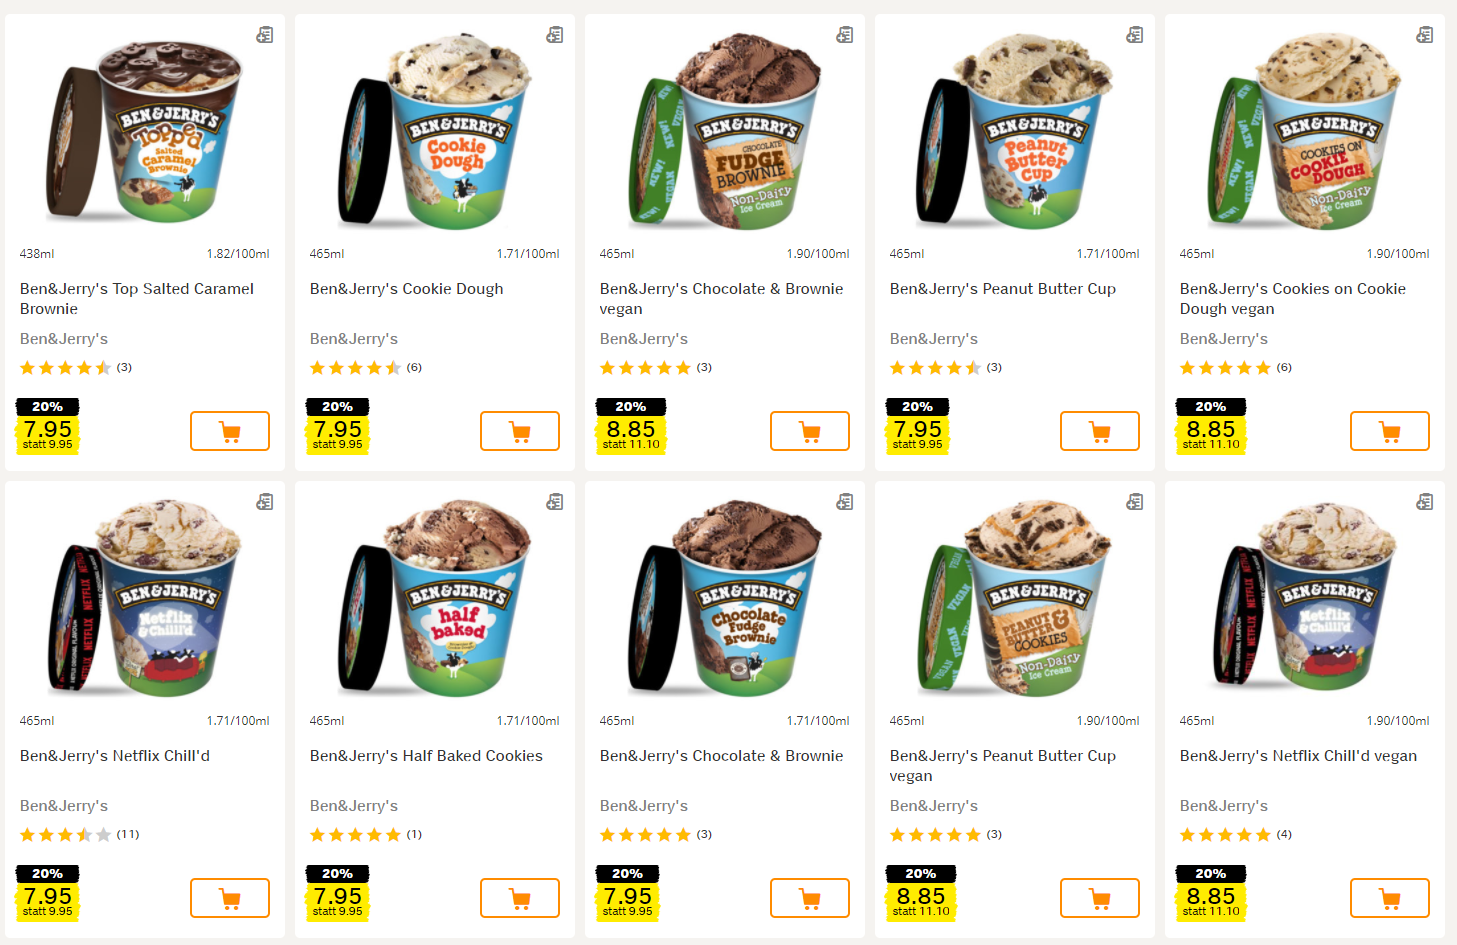Add Peanut Butter Cup vegan to shopping list
1457x945 pixels.
(1134, 502)
